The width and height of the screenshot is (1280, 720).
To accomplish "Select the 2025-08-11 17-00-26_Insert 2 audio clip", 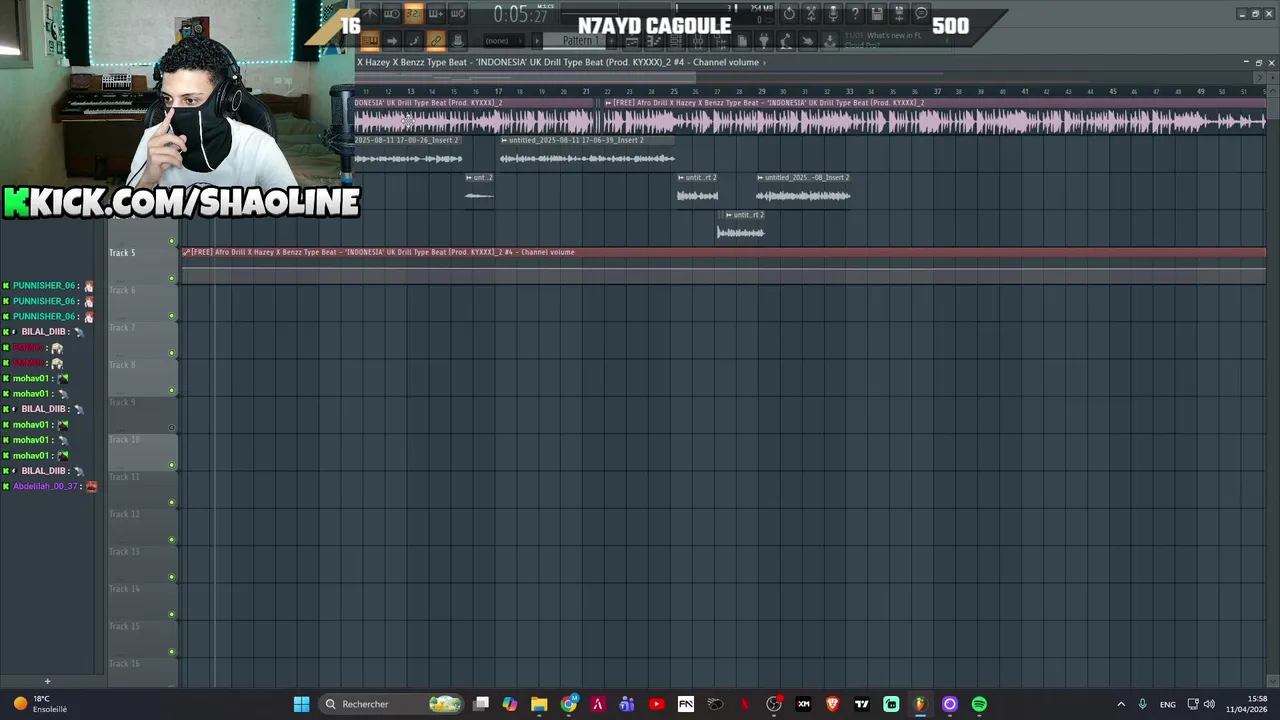I will tap(408, 151).
